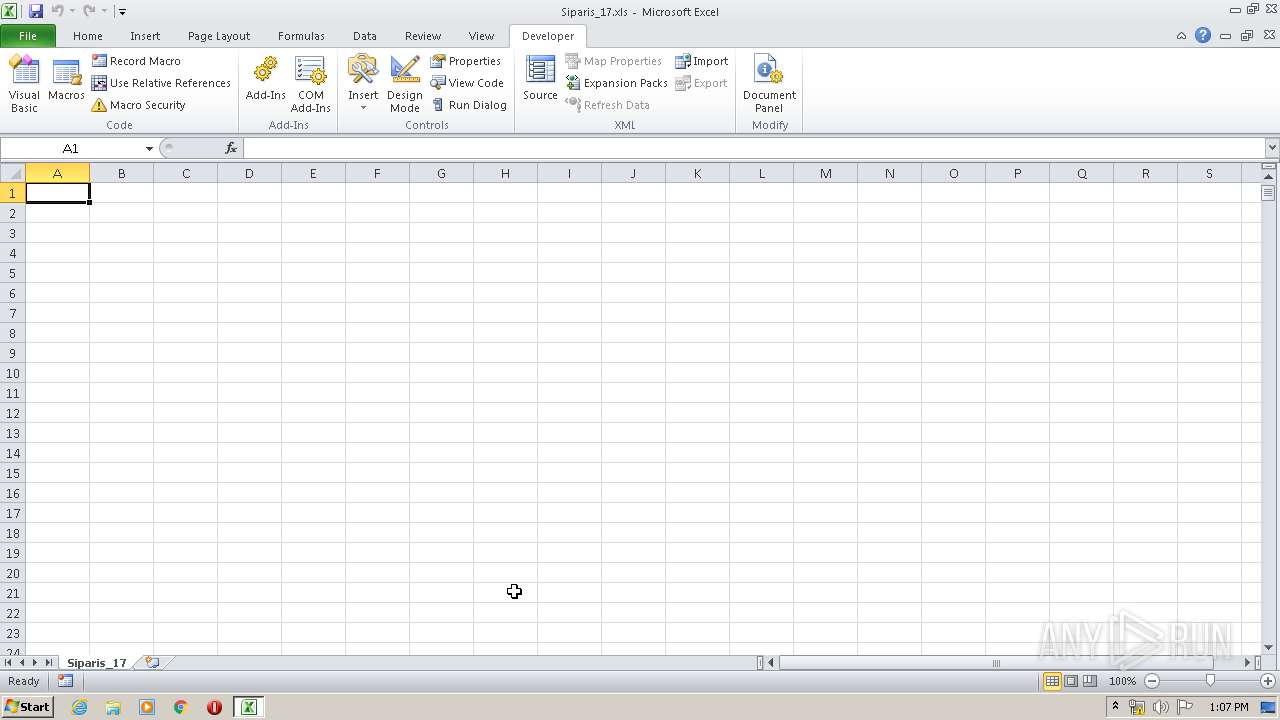Select cell C5
The width and height of the screenshot is (1280, 720).
pyautogui.click(x=185, y=273)
